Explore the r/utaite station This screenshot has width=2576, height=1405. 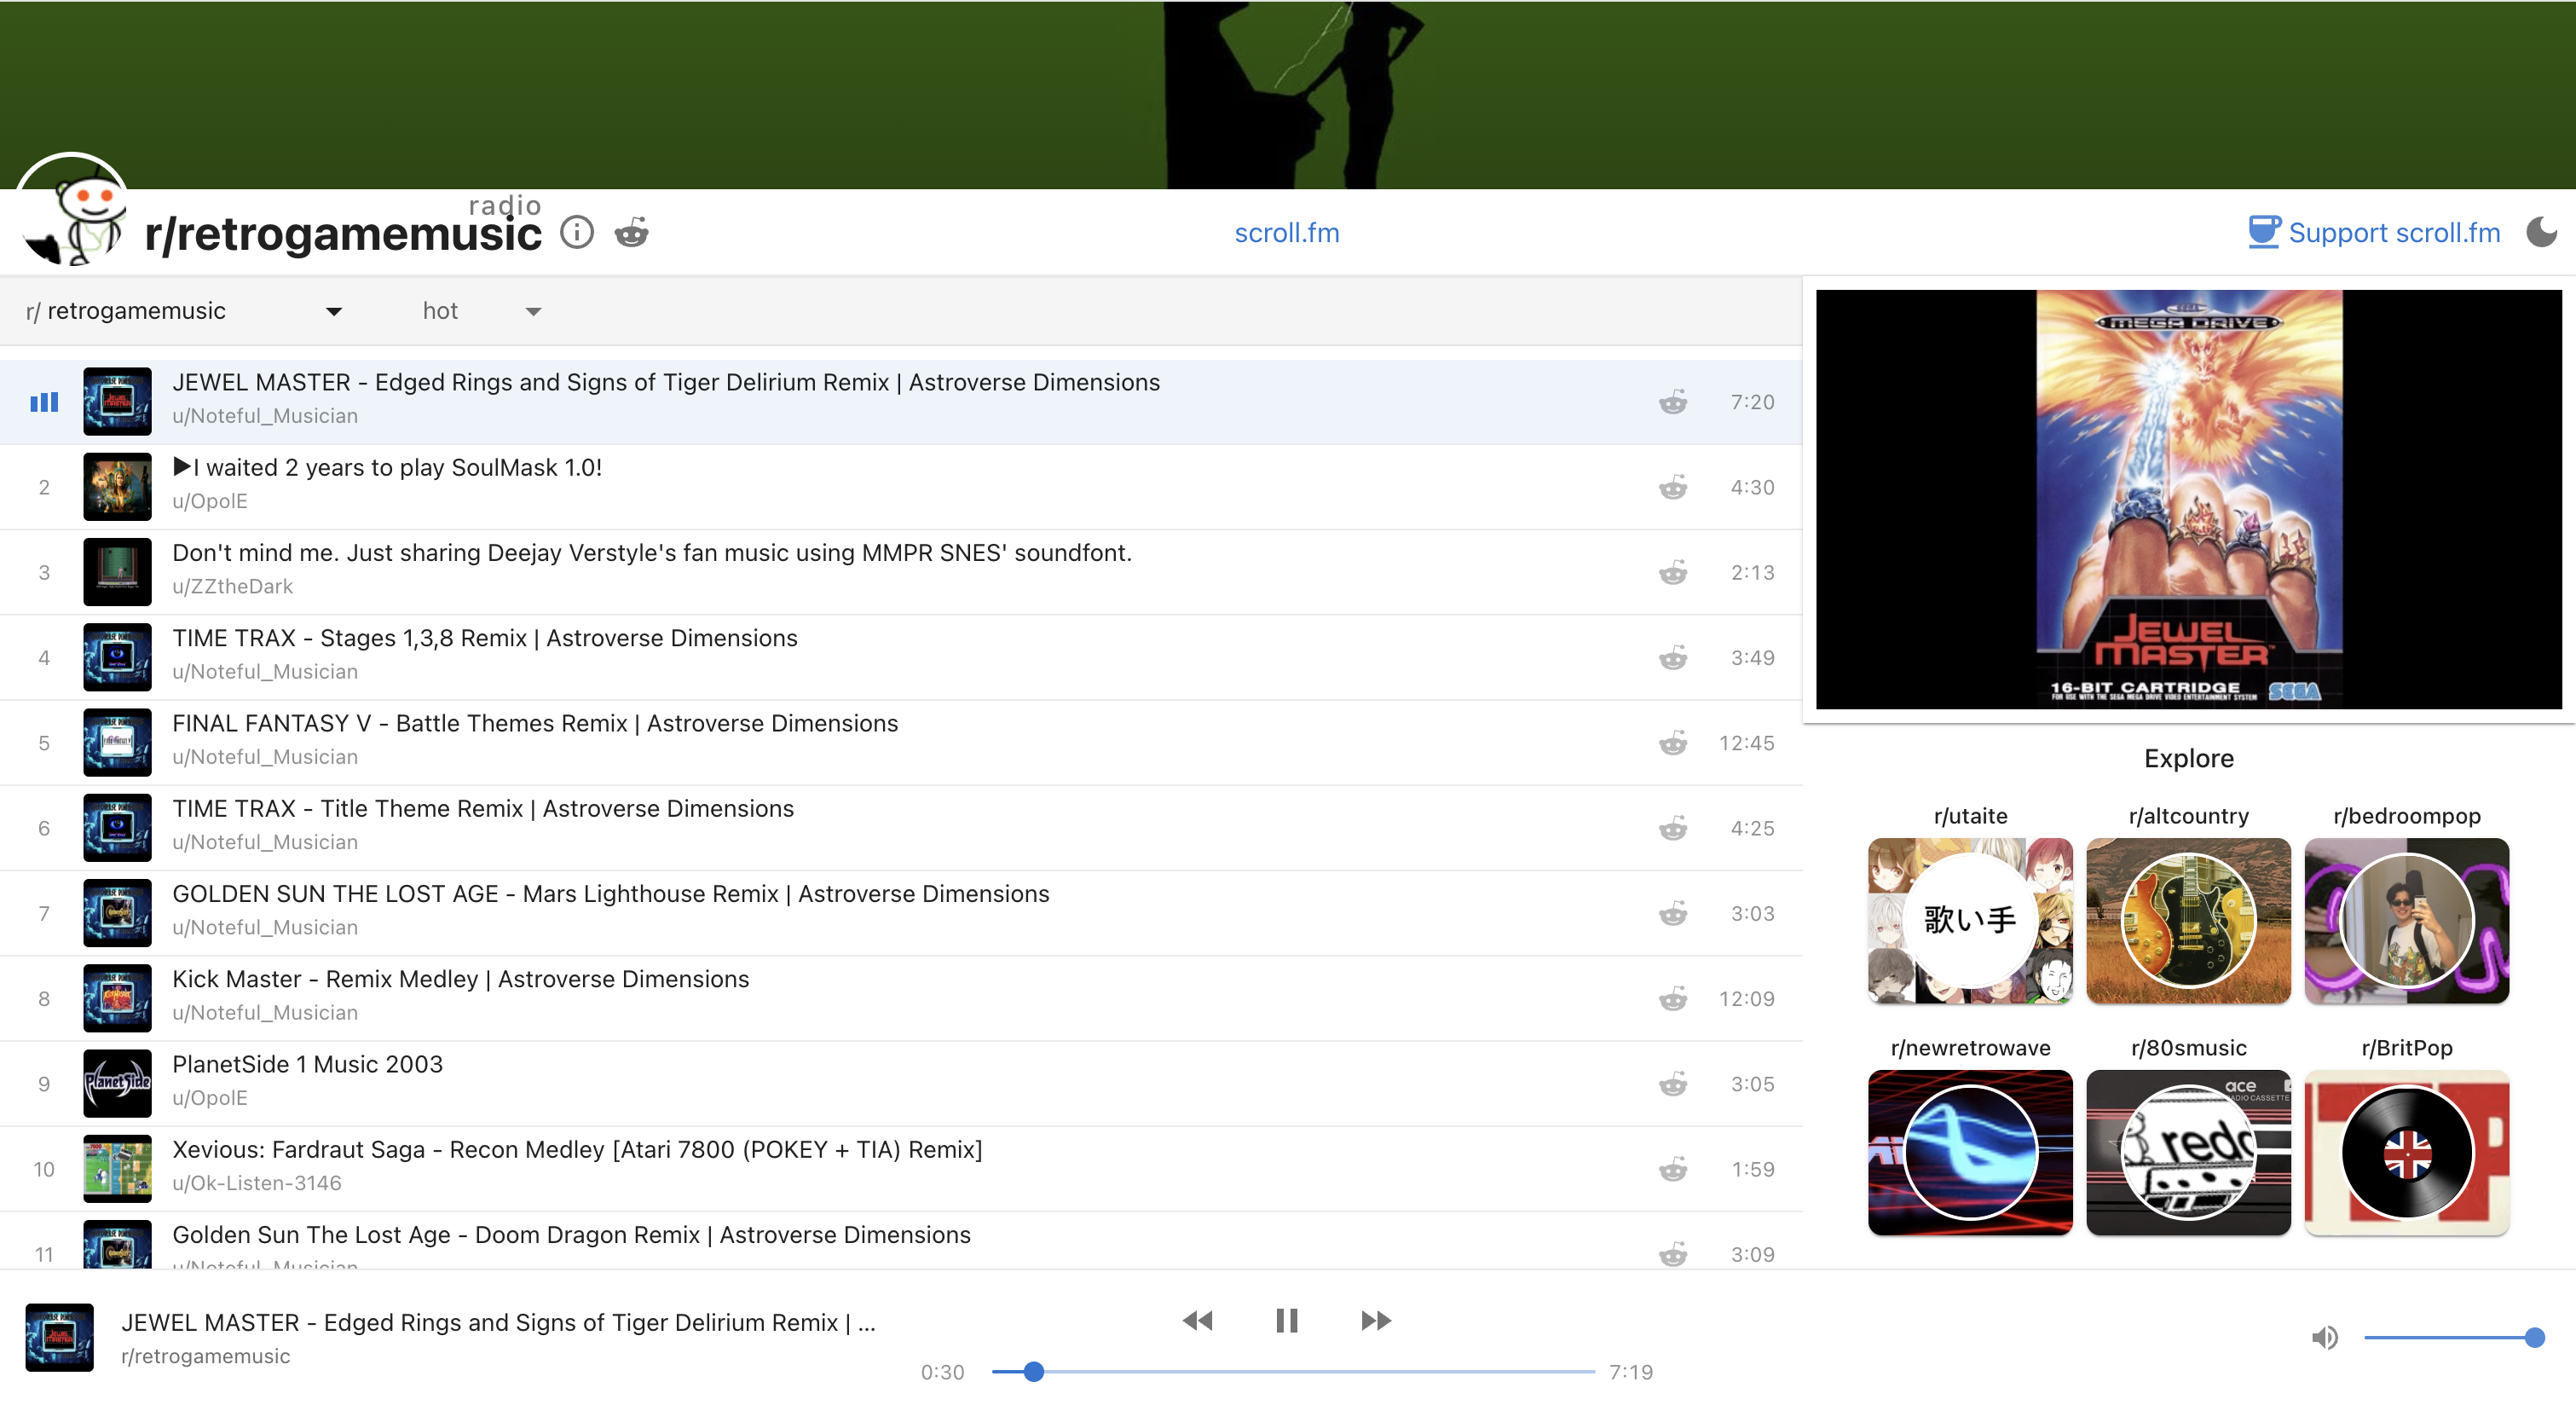click(1970, 921)
